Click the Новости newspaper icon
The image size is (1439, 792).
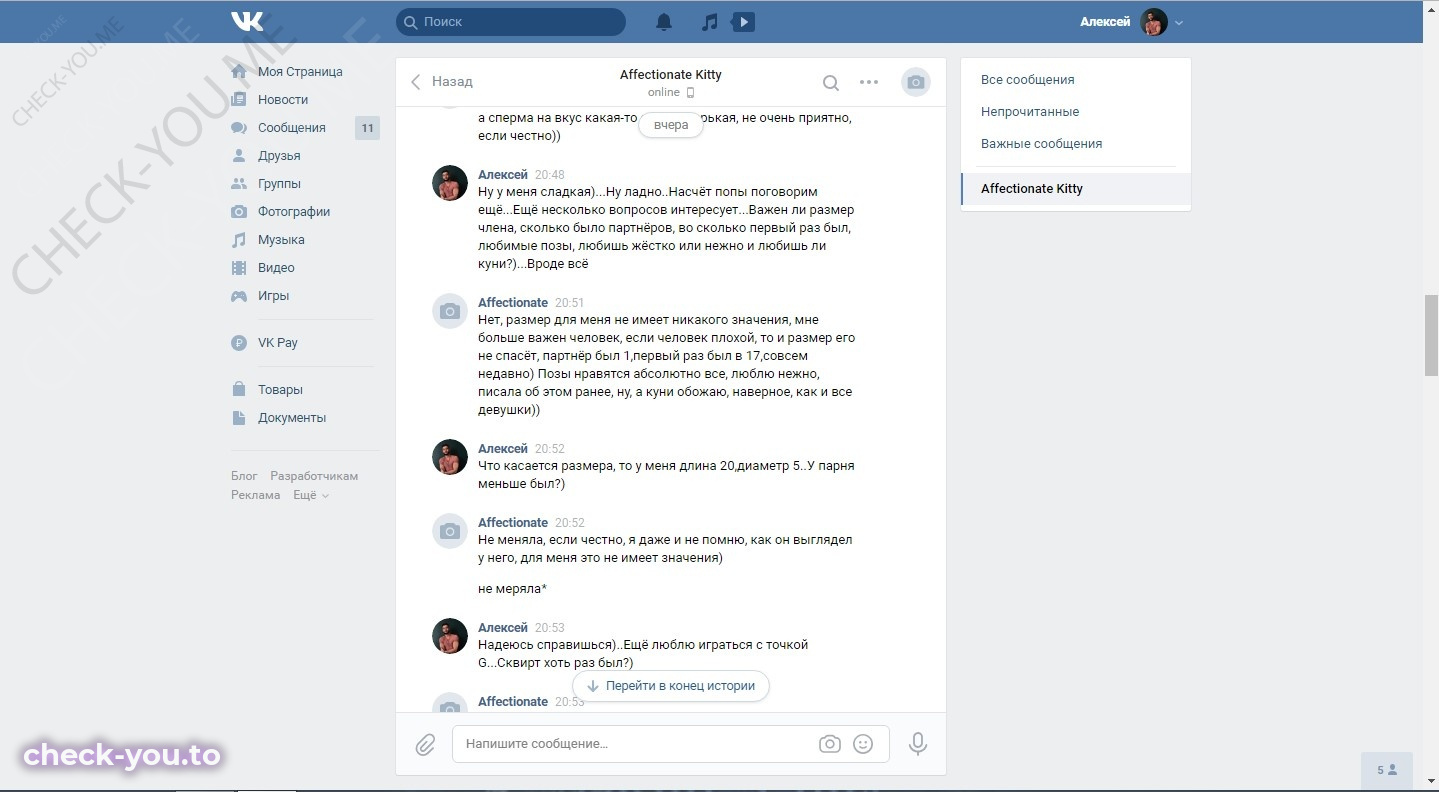pos(239,100)
